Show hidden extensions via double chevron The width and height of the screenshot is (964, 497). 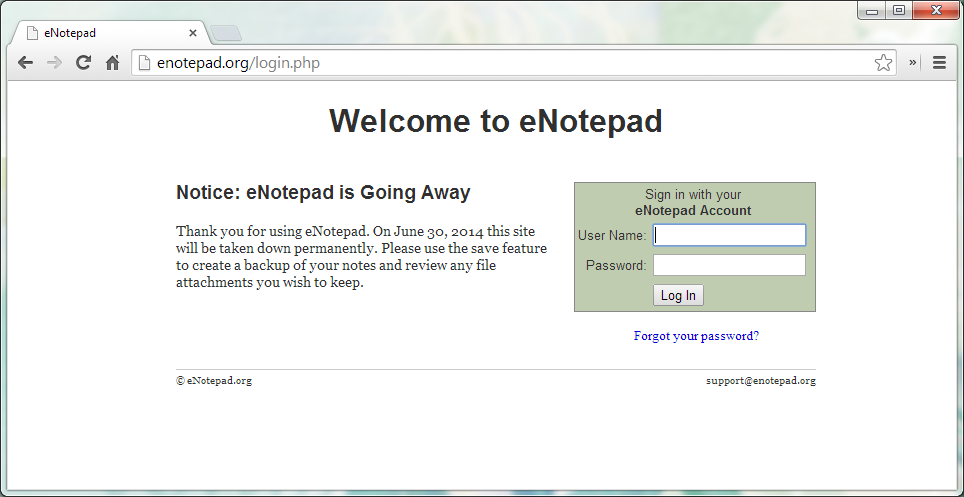click(912, 63)
